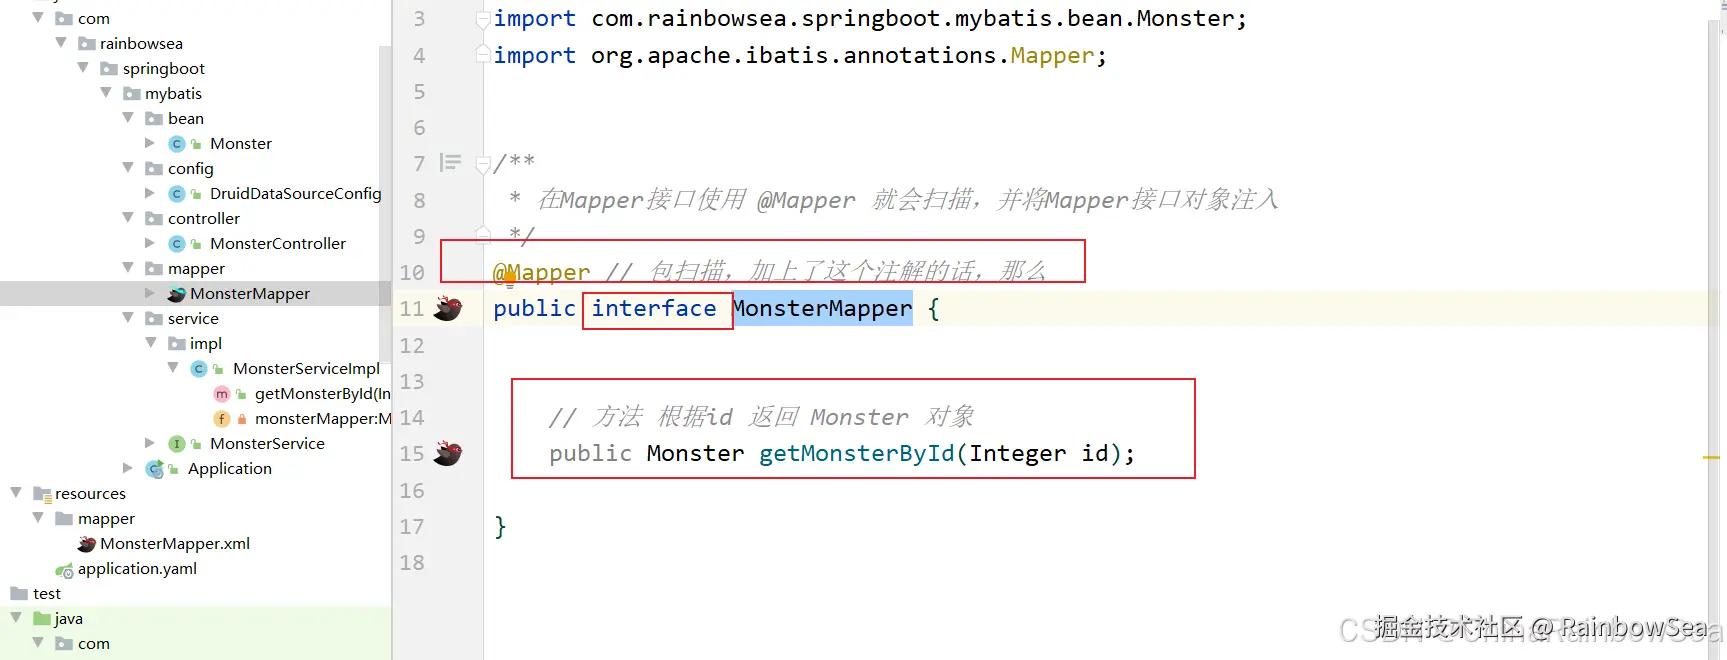The image size is (1727, 660).
Task: Click the doc comment render icon on line 7
Action: (451, 163)
